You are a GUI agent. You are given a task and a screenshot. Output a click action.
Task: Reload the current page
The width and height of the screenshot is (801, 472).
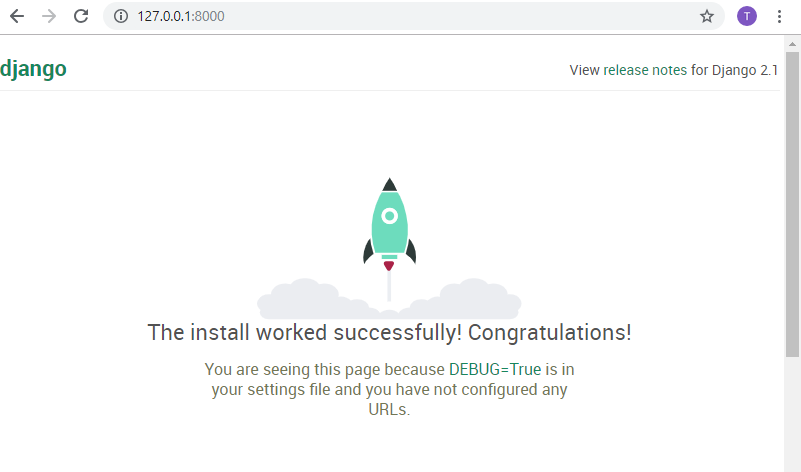pyautogui.click(x=81, y=16)
